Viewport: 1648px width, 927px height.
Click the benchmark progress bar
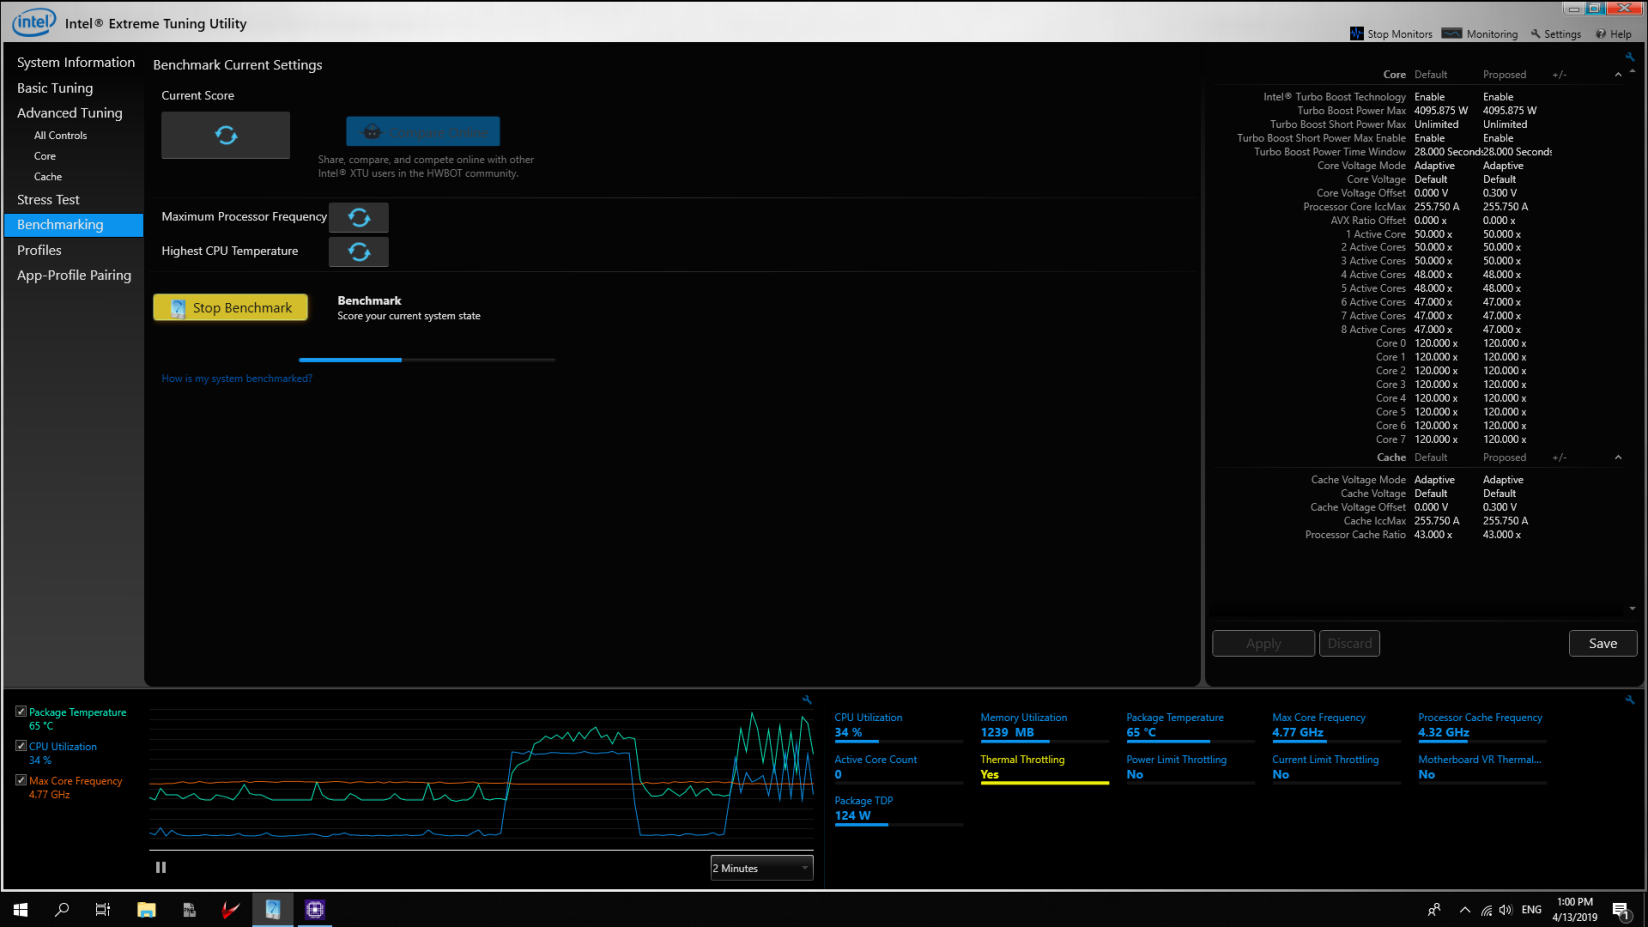coord(428,359)
